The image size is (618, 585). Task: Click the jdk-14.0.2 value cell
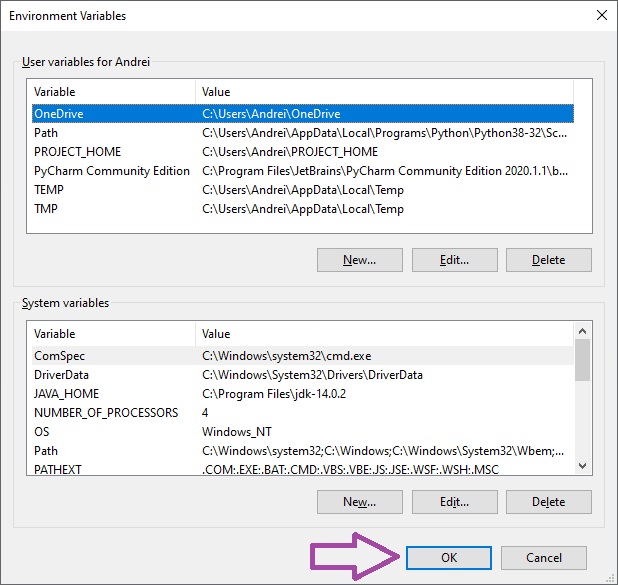tap(274, 394)
